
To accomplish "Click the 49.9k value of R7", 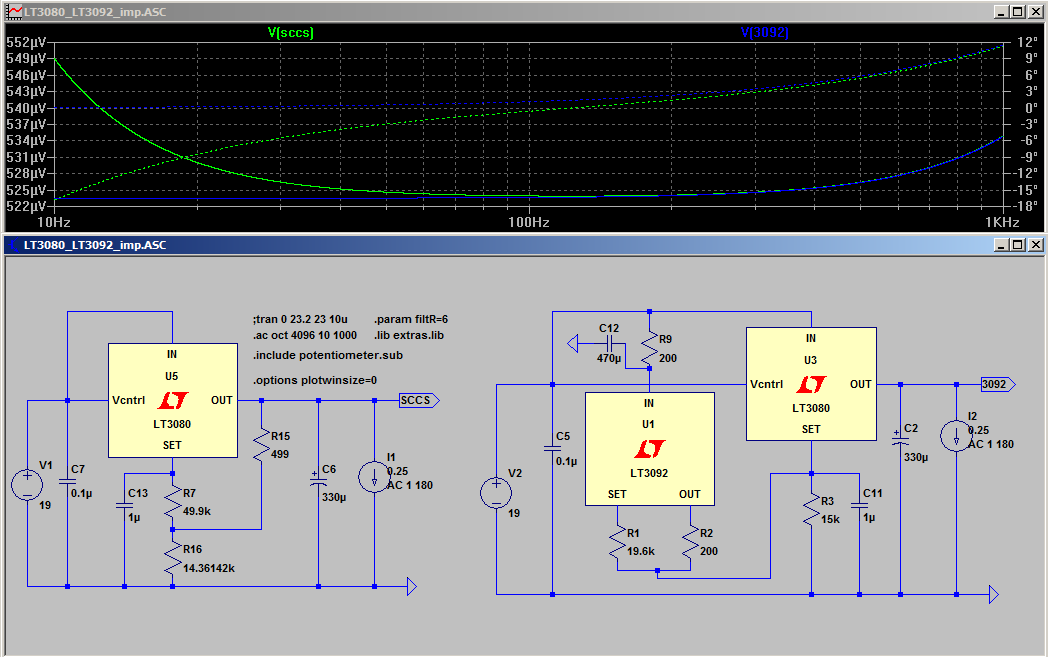I will coord(196,511).
